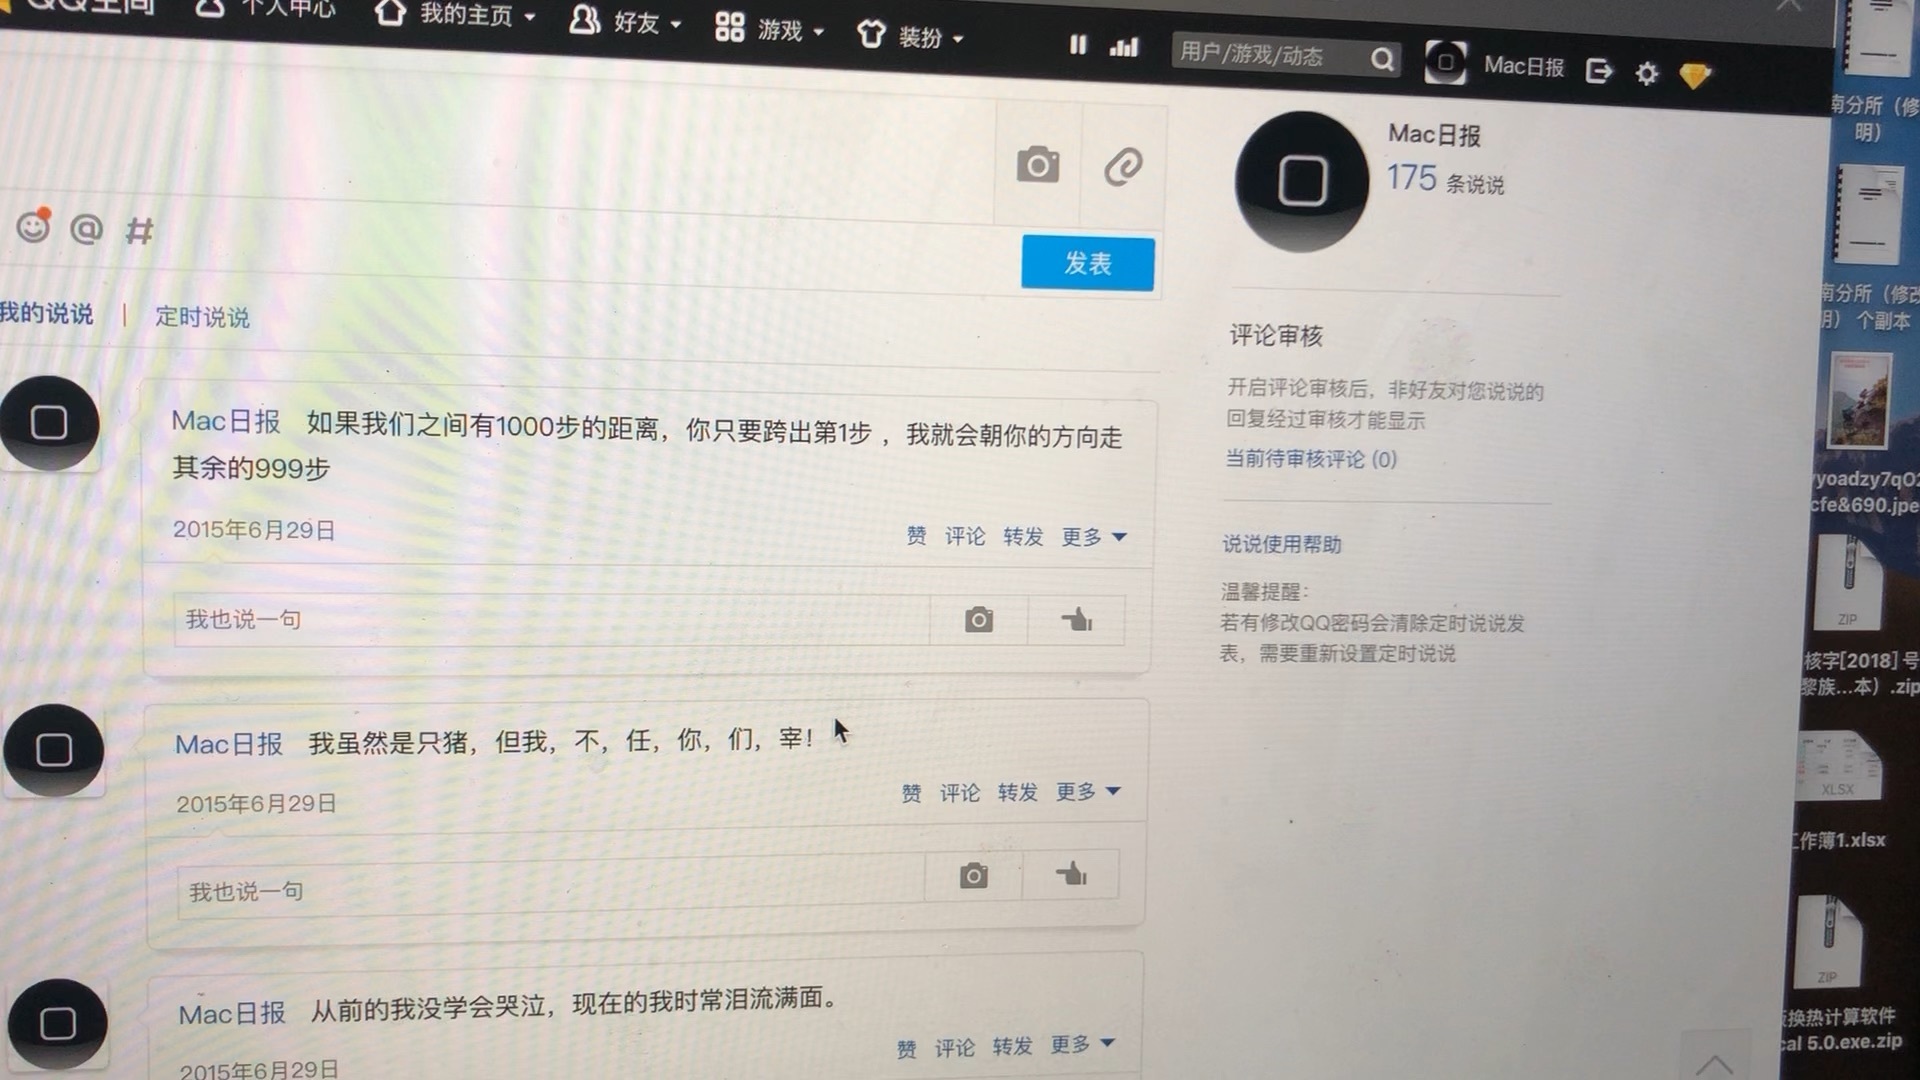Open 个人中心 in top navigation
This screenshot has height=1080, width=1920.
pos(265,8)
